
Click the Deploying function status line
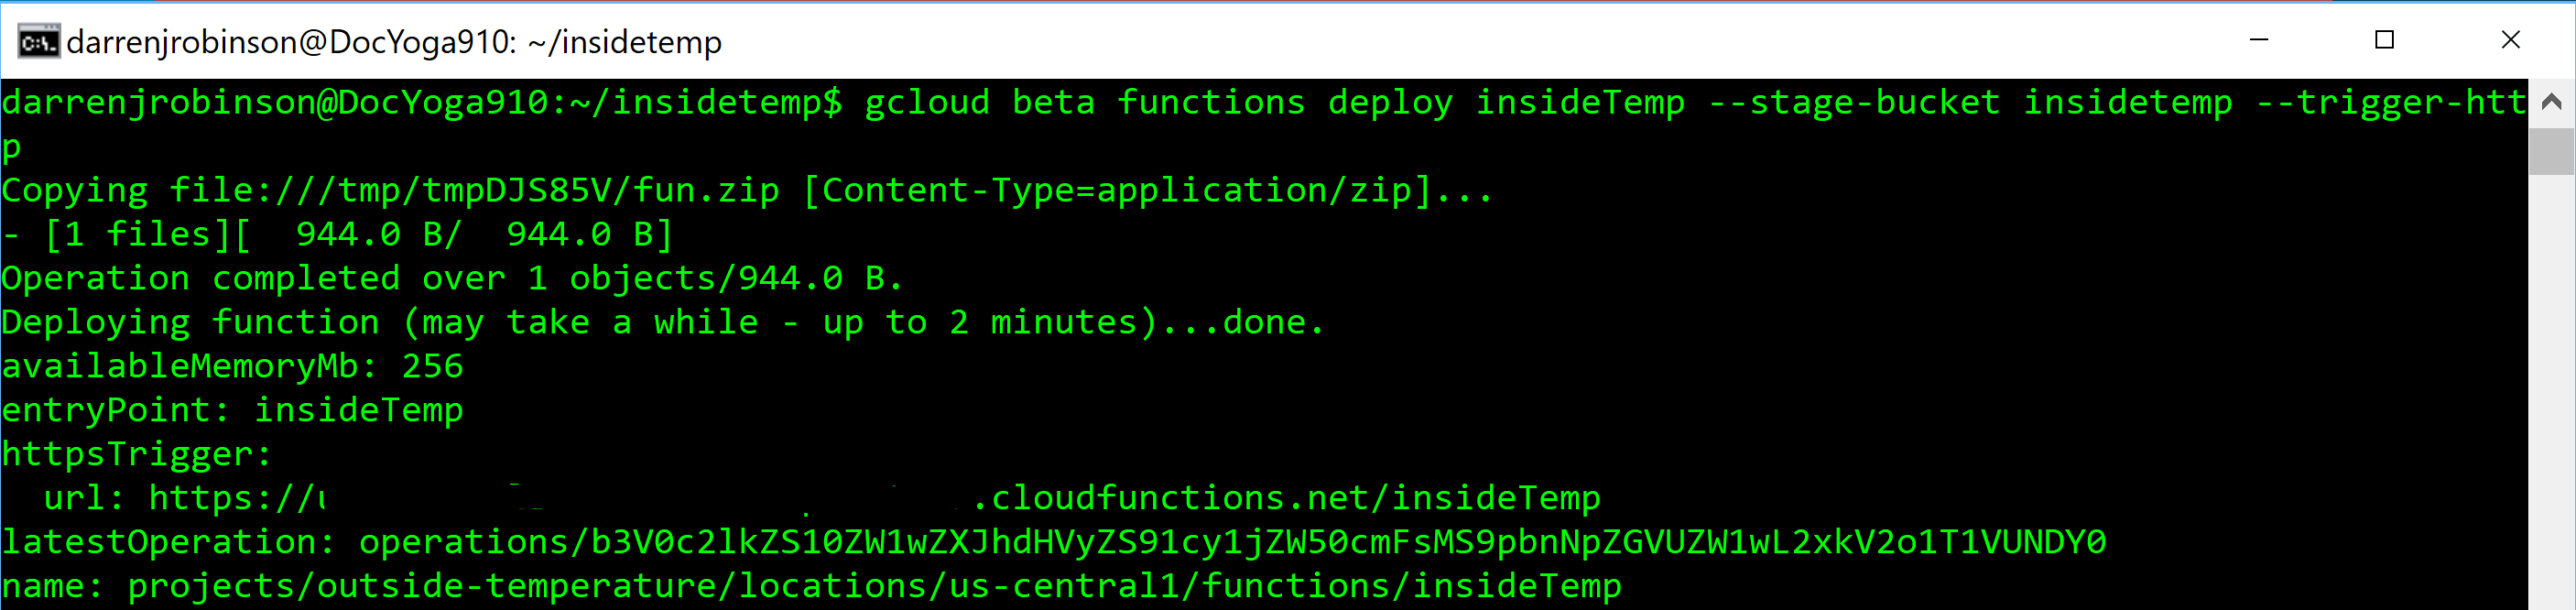(662, 322)
